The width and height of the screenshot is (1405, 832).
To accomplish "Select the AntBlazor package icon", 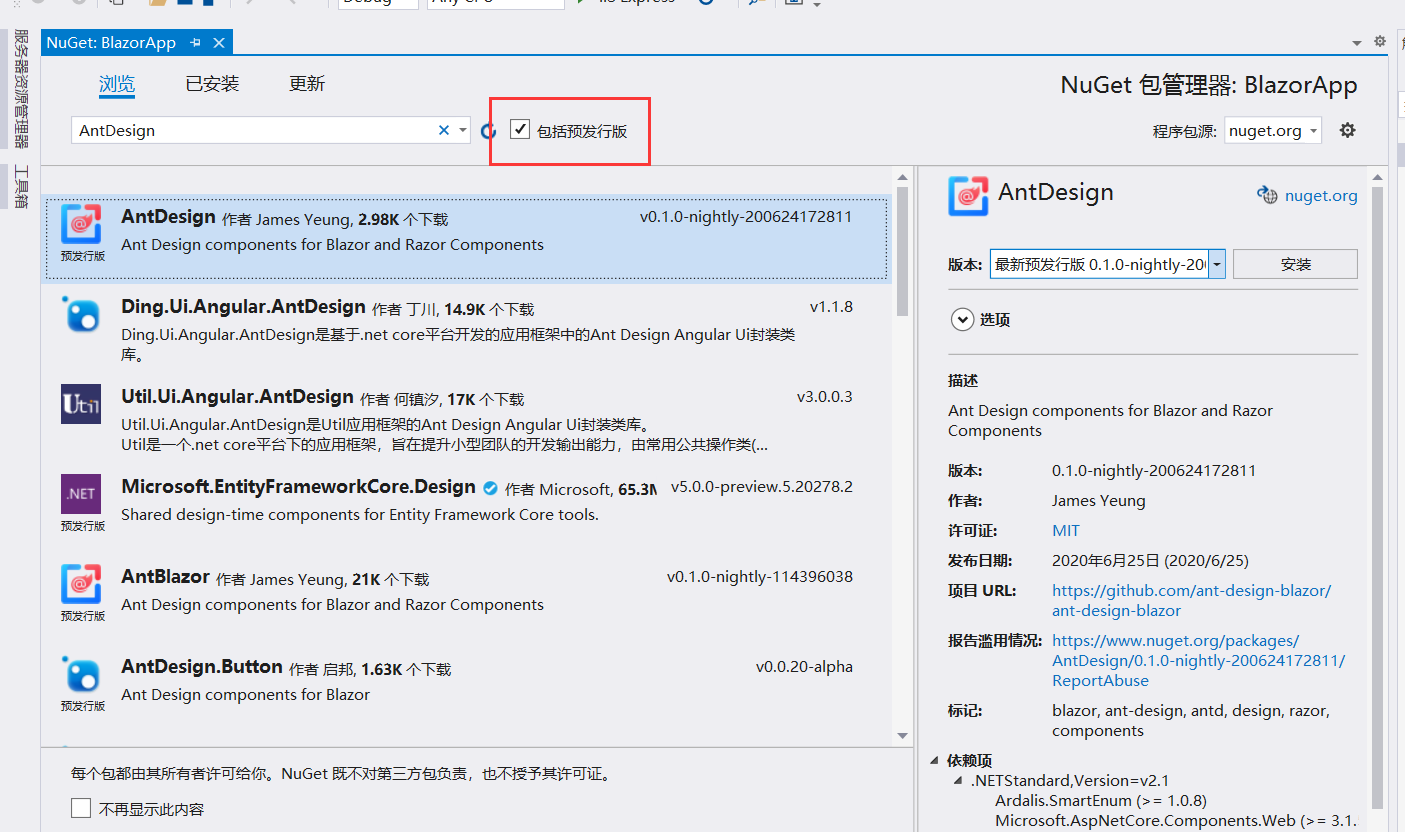I will 81,584.
